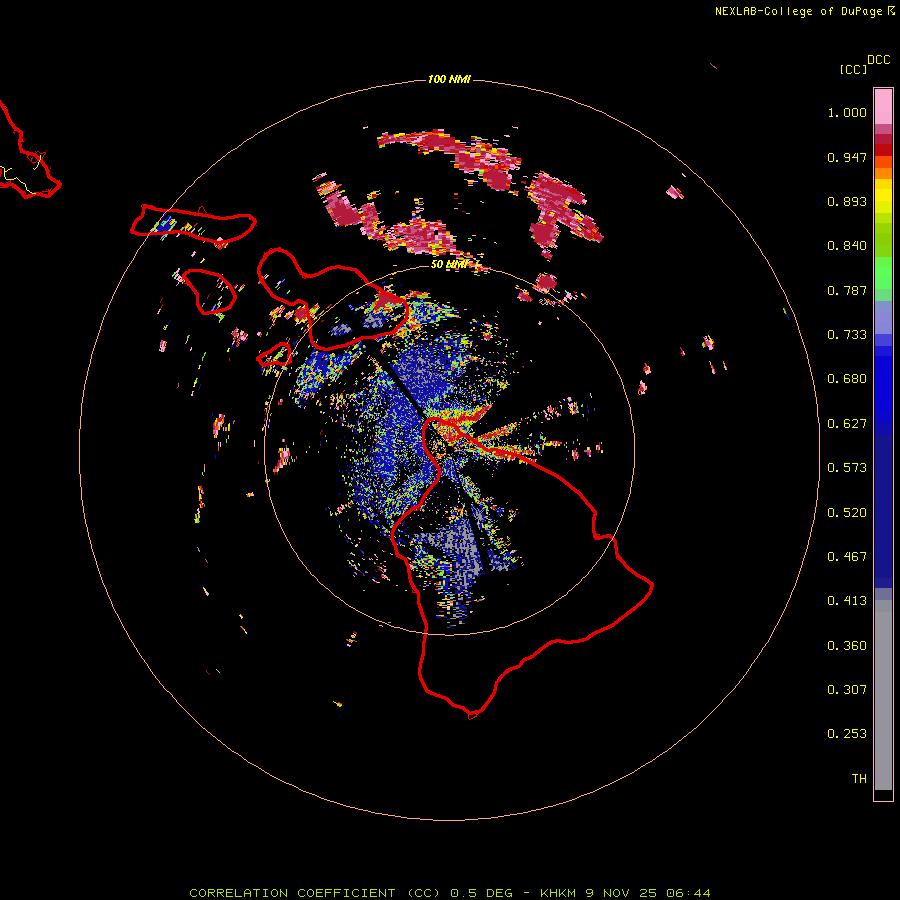Image resolution: width=900 pixels, height=900 pixels.
Task: Click the Lanai island red outline
Action: click(209, 292)
